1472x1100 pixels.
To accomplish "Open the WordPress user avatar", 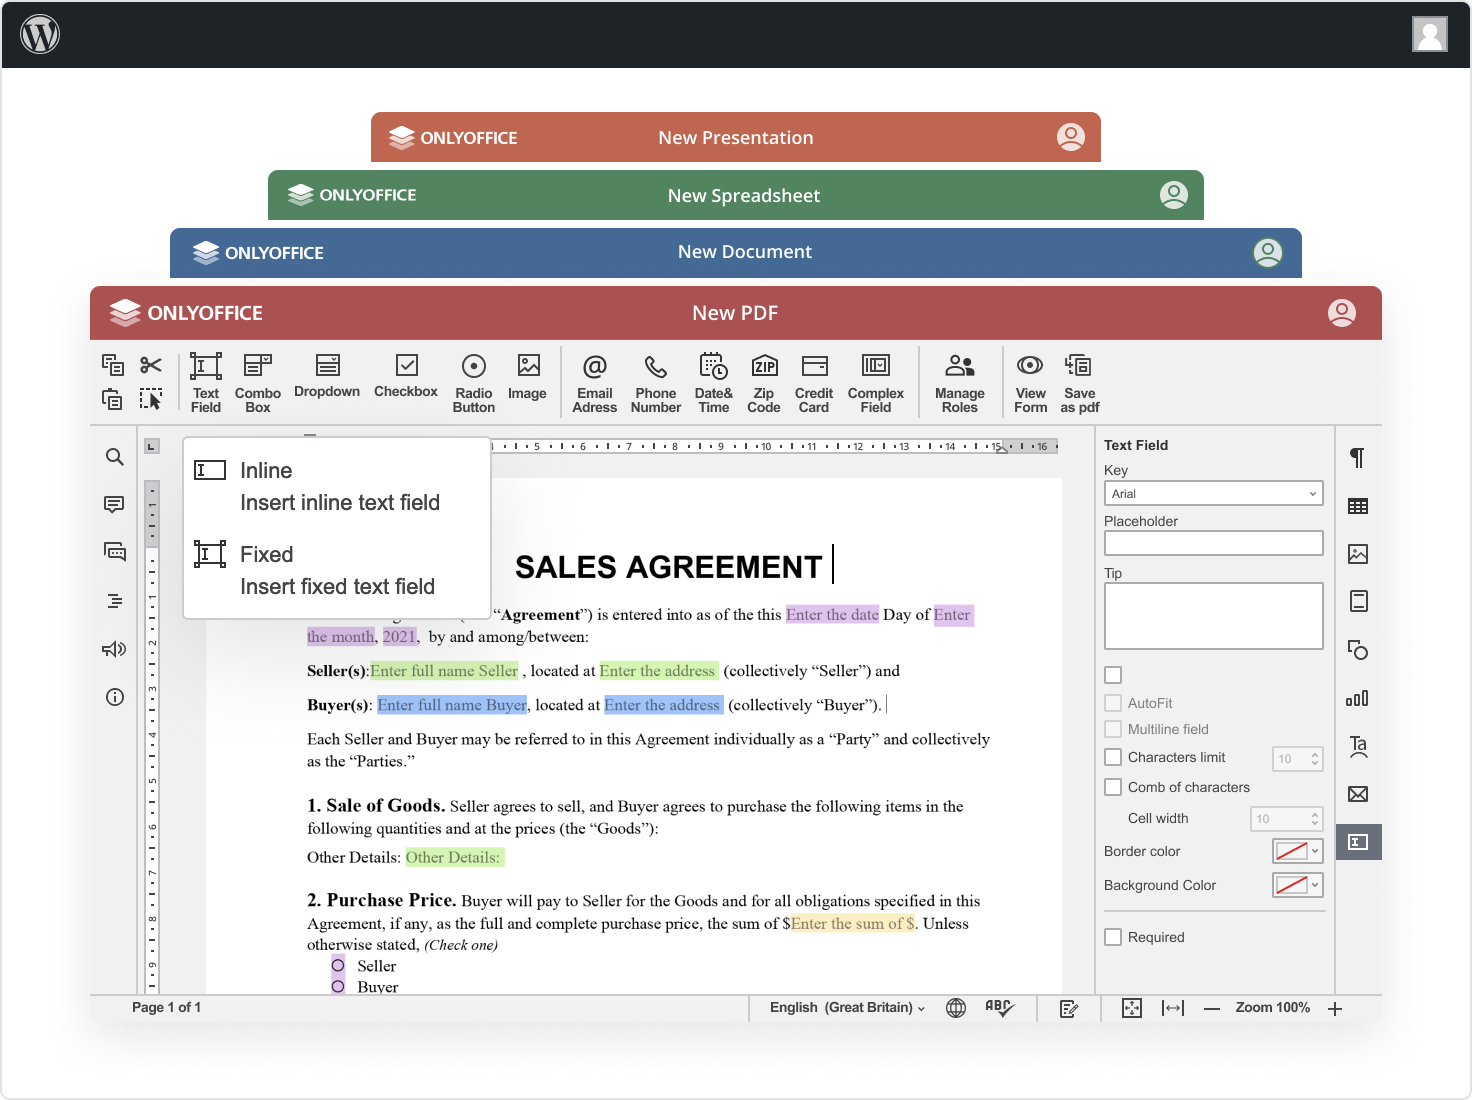I will click(x=1430, y=34).
